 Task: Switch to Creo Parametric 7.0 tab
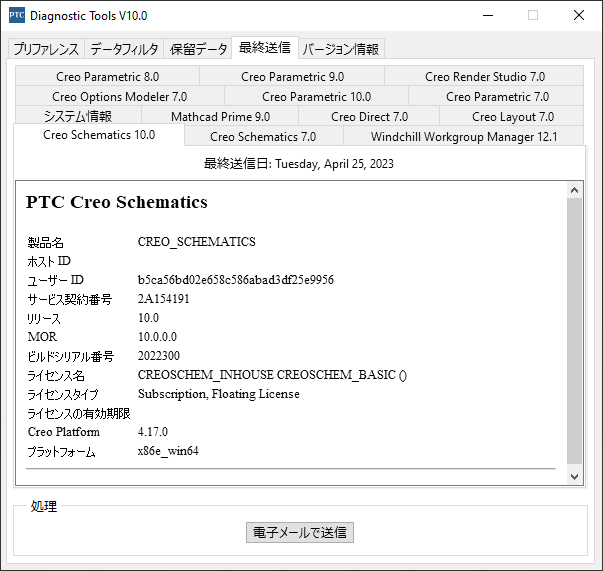(497, 97)
